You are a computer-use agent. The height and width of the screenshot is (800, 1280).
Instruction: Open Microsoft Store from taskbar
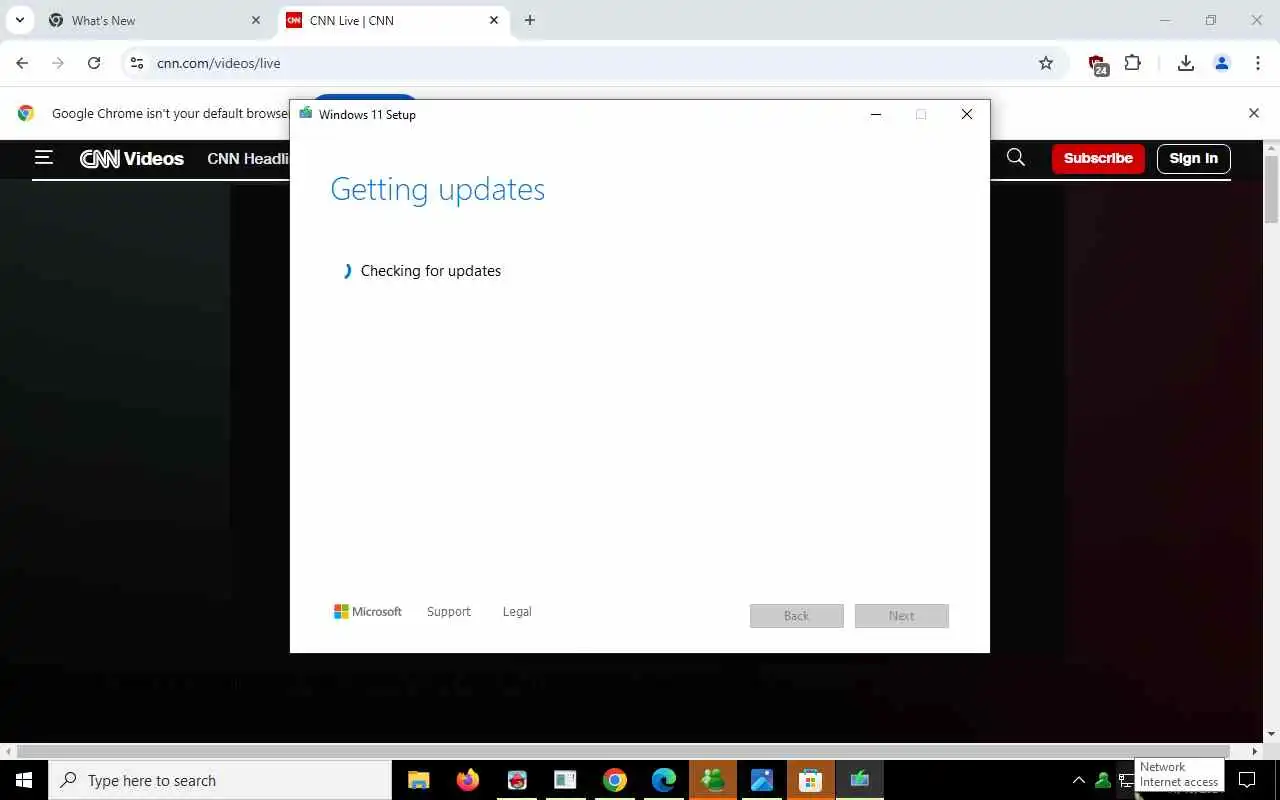[810, 780]
